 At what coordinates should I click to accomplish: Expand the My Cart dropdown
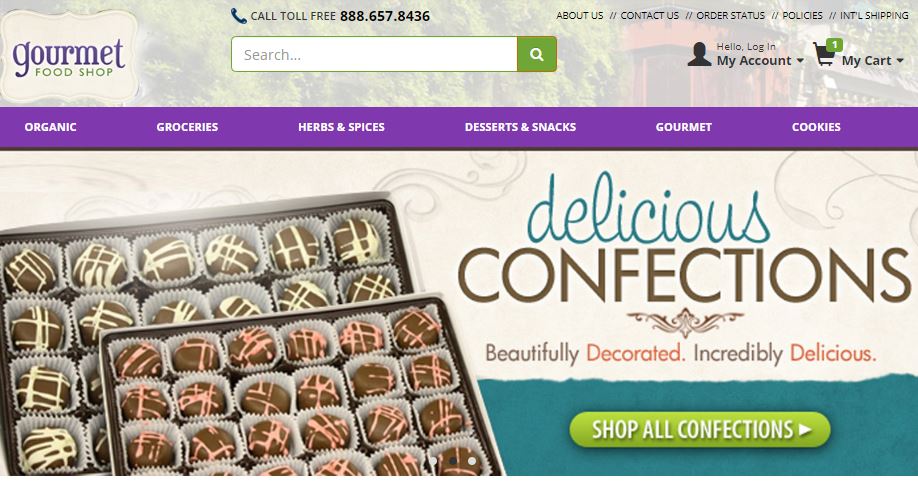pos(872,60)
